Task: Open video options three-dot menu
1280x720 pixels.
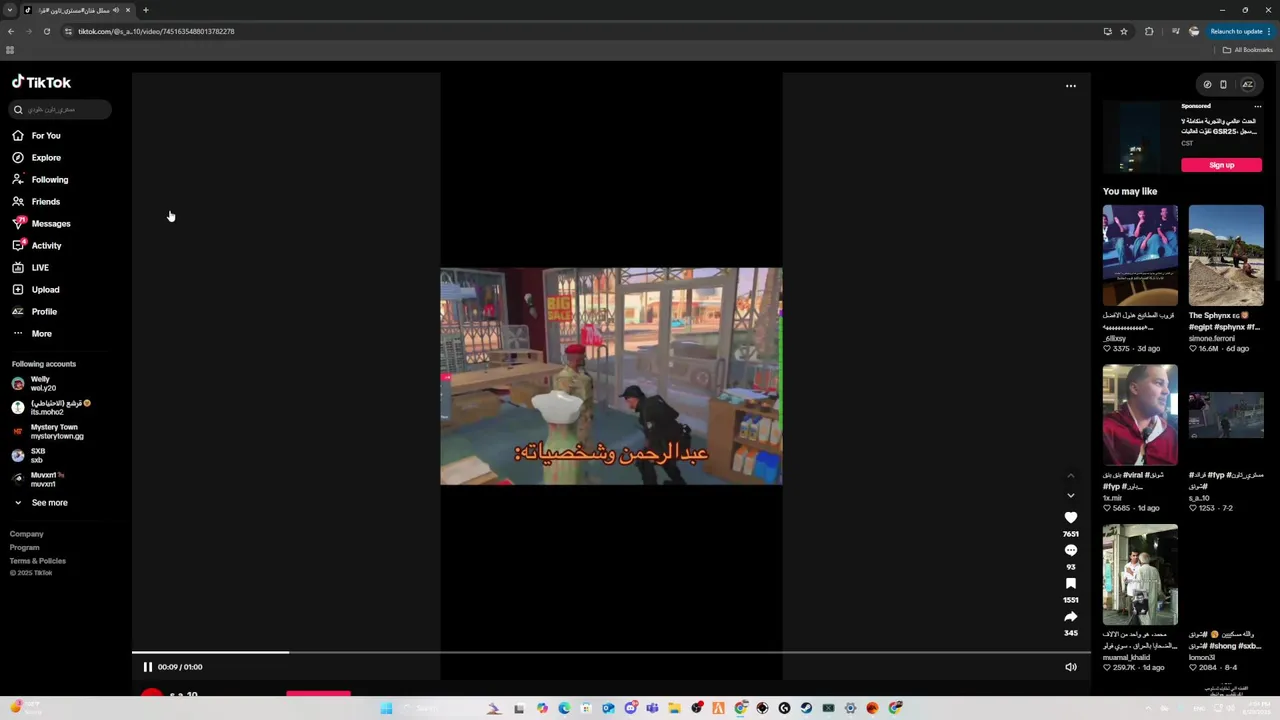Action: tap(1071, 86)
